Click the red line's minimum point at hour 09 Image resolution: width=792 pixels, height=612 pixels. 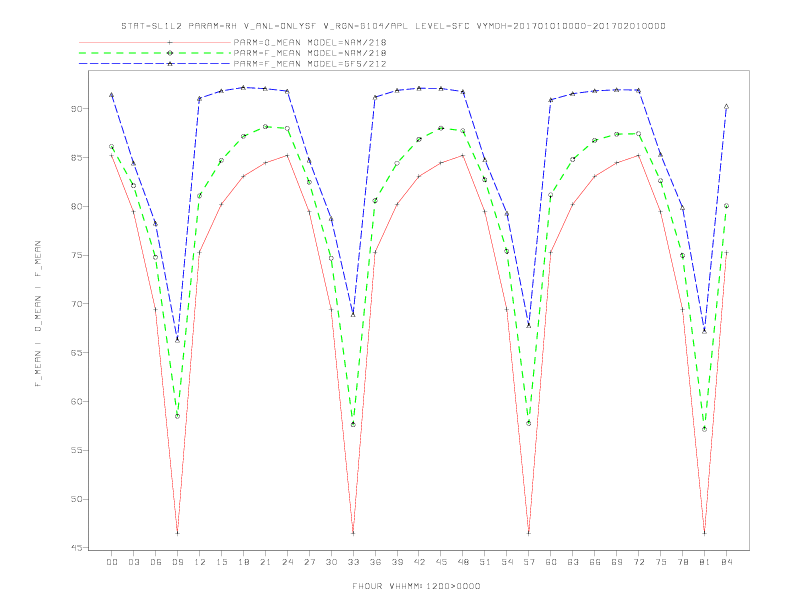pyautogui.click(x=177, y=533)
